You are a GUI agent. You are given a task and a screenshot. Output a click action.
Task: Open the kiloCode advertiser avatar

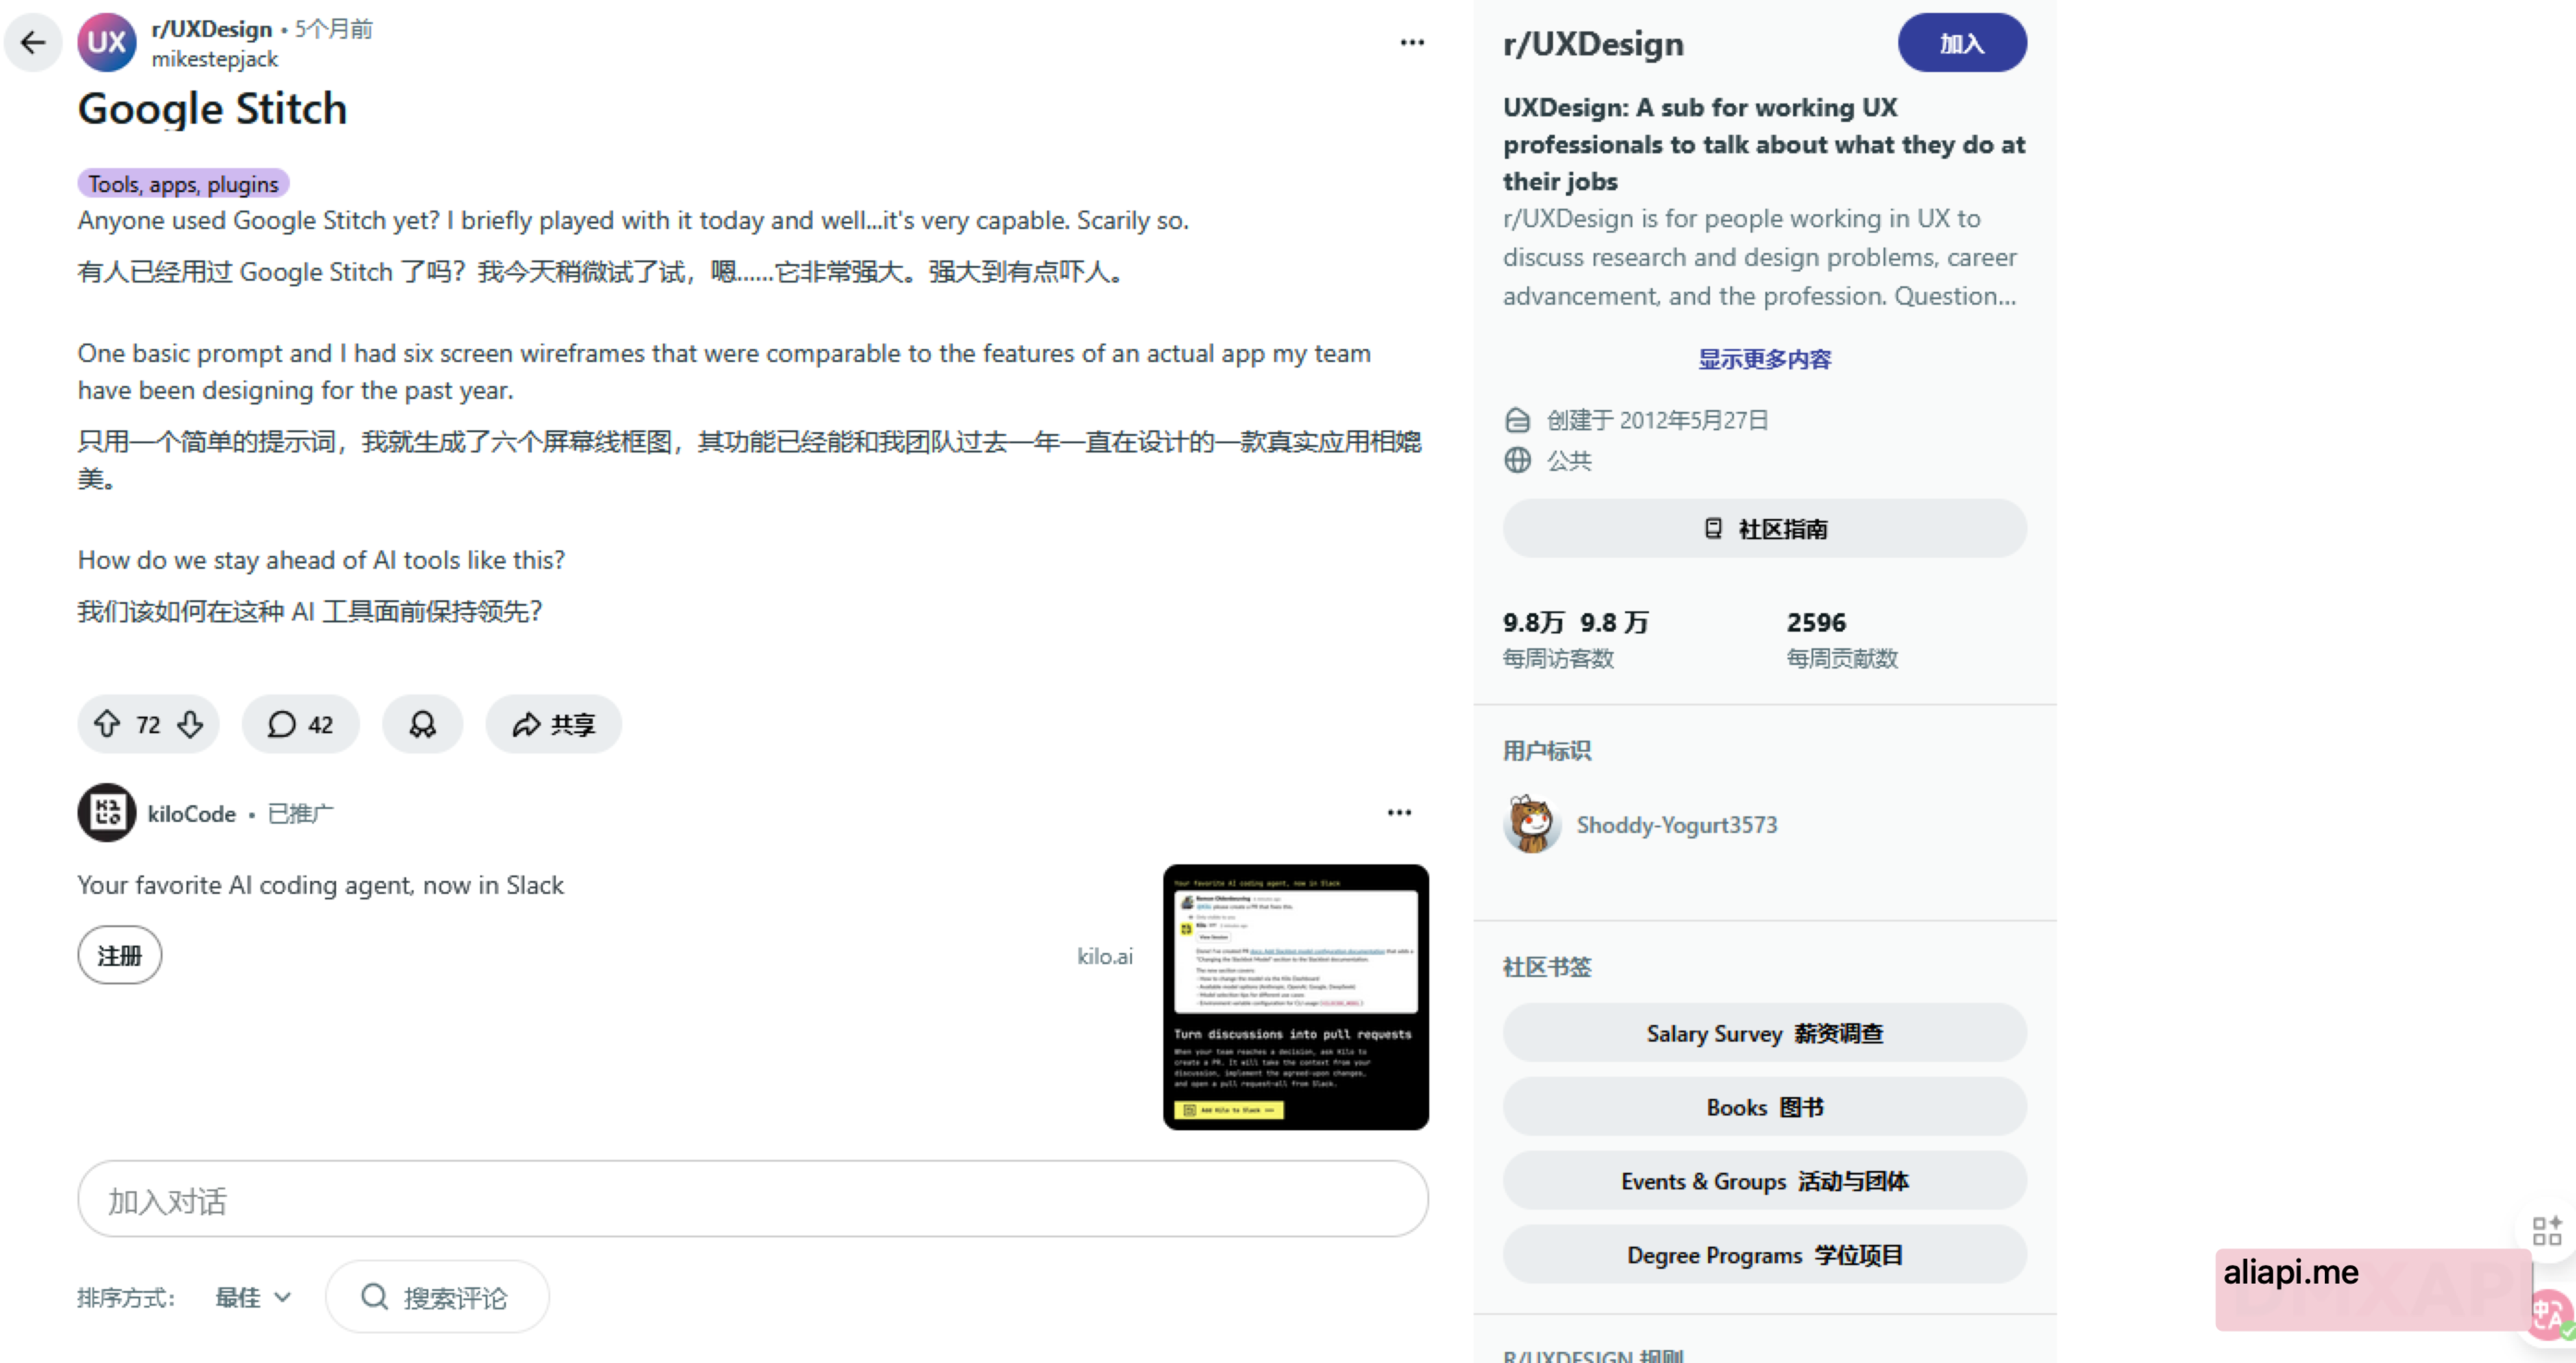click(107, 813)
